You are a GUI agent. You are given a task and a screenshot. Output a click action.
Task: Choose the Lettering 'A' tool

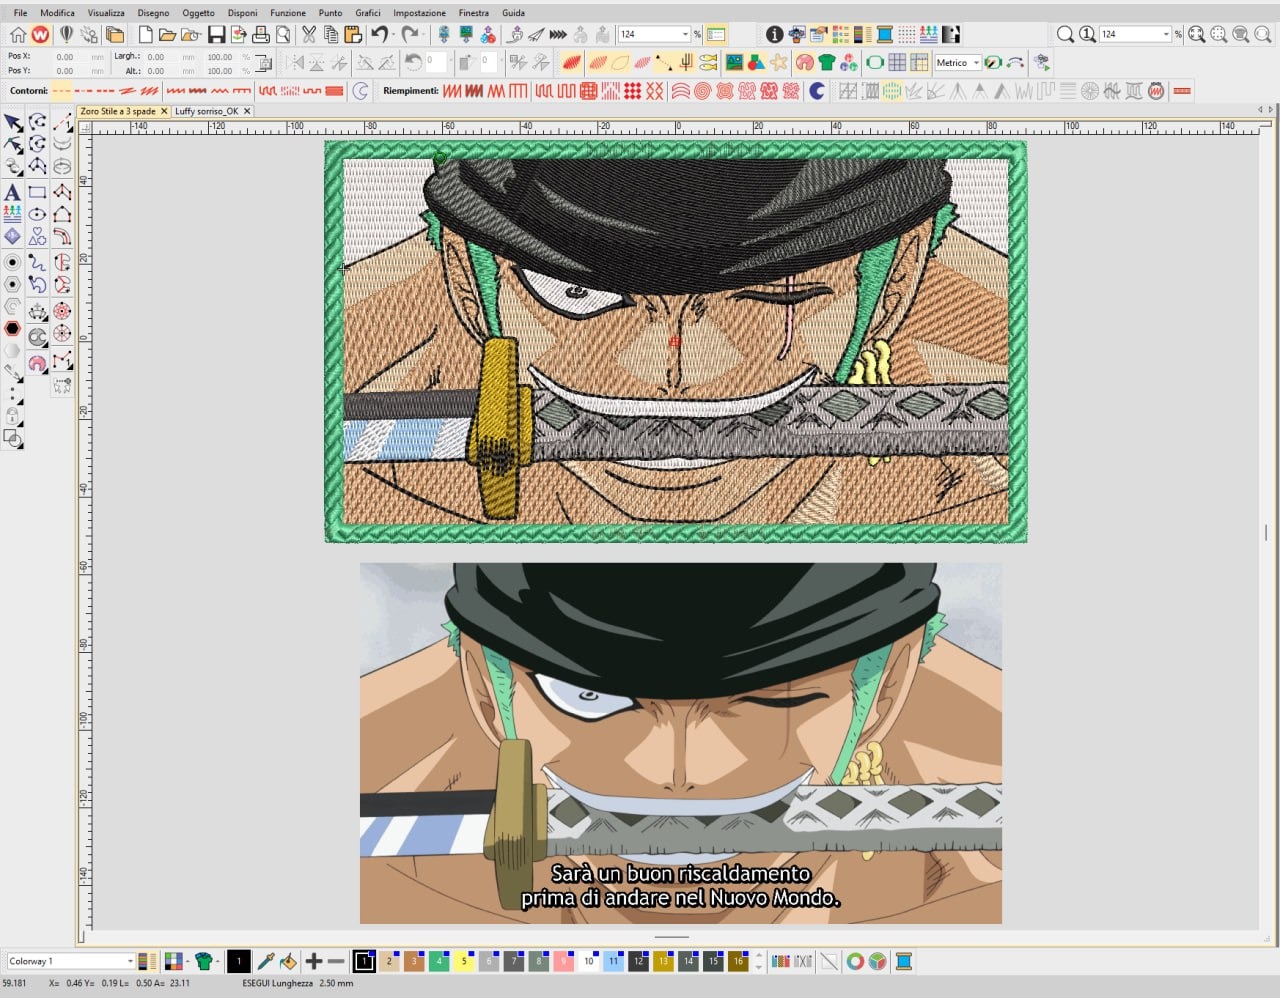tap(13, 191)
